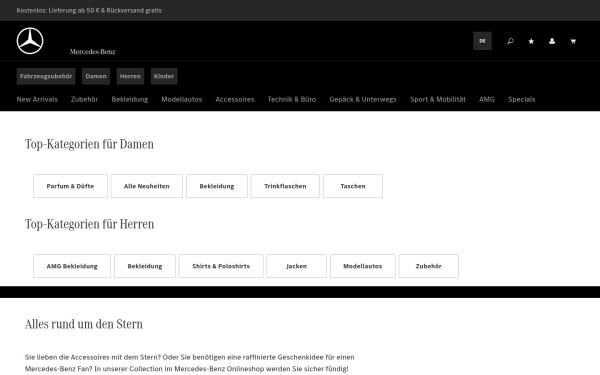Select the Damen filter button
This screenshot has height=375, width=600.
[x=96, y=76]
